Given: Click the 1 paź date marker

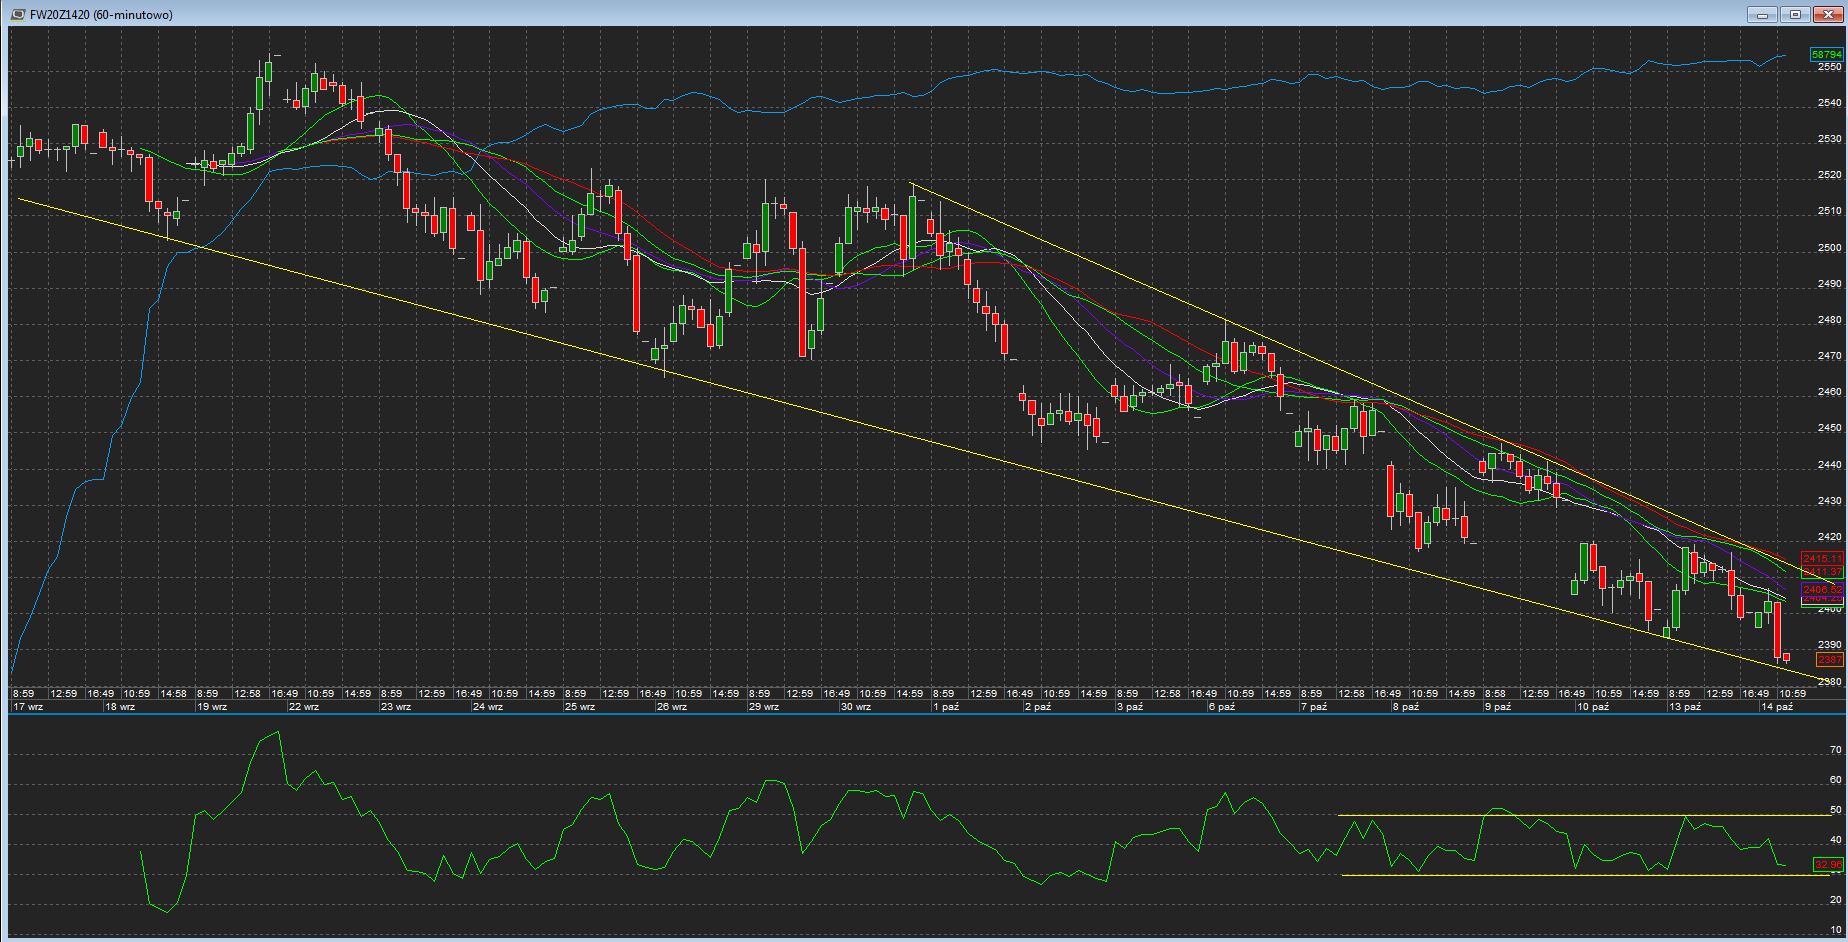Looking at the screenshot, I should (945, 706).
